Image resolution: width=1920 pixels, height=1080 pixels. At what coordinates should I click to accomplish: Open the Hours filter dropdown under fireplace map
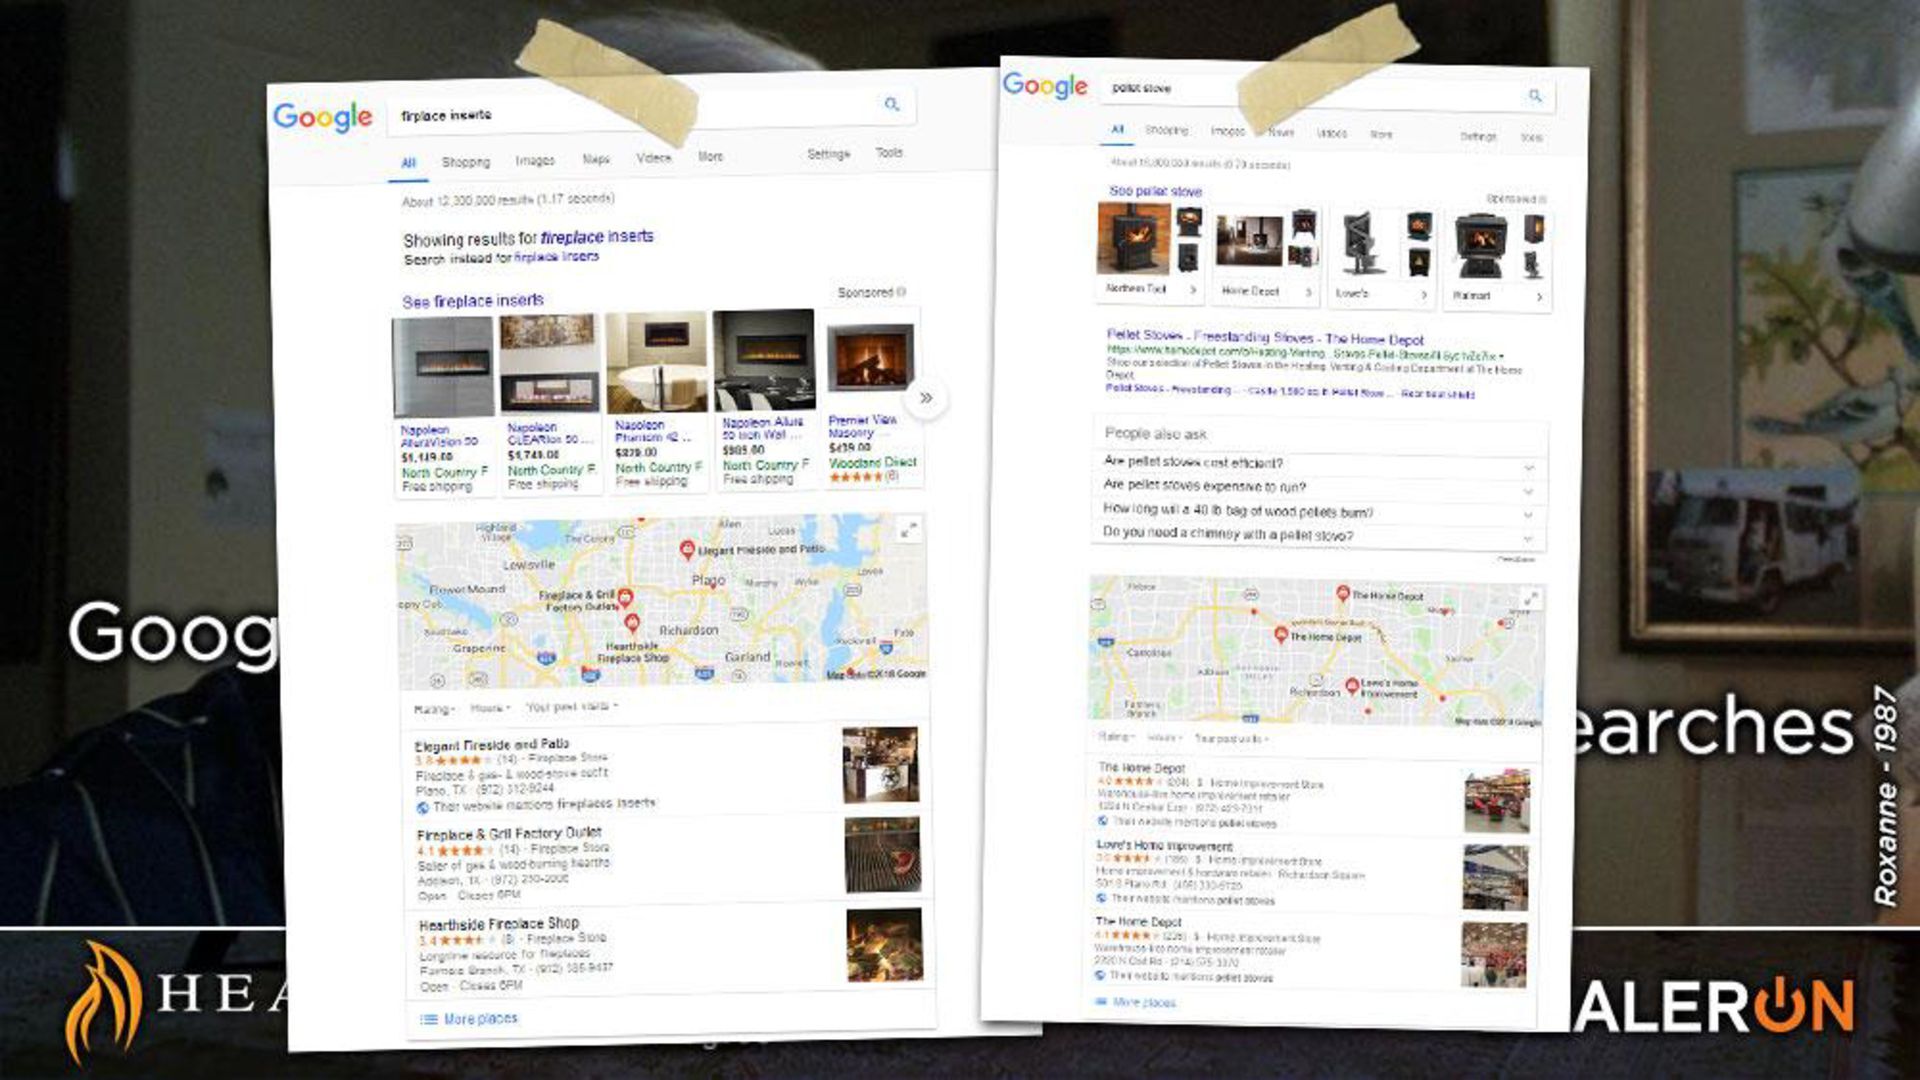[490, 708]
